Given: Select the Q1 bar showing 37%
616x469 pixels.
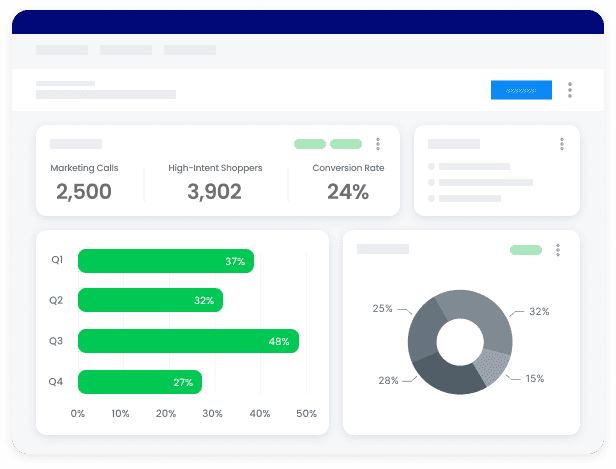Looking at the screenshot, I should pos(166,261).
